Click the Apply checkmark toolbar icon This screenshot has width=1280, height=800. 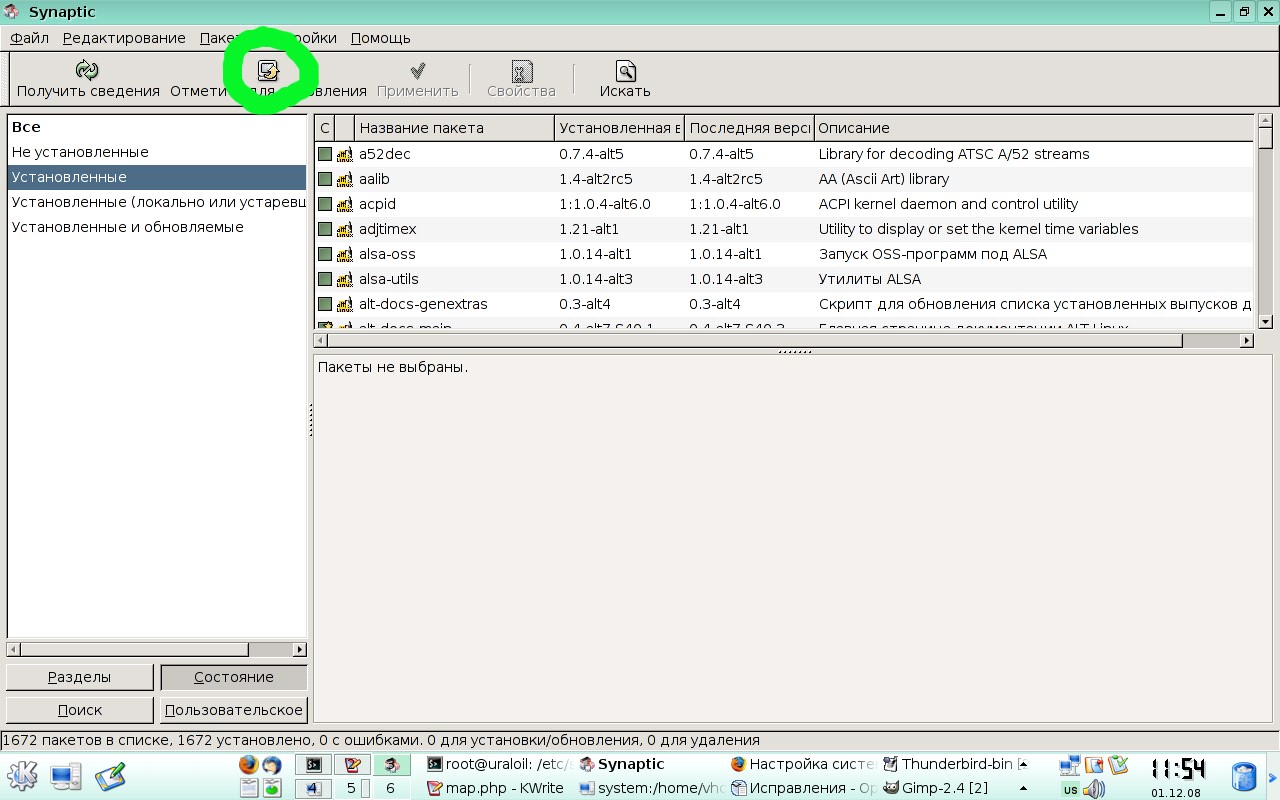(x=418, y=70)
